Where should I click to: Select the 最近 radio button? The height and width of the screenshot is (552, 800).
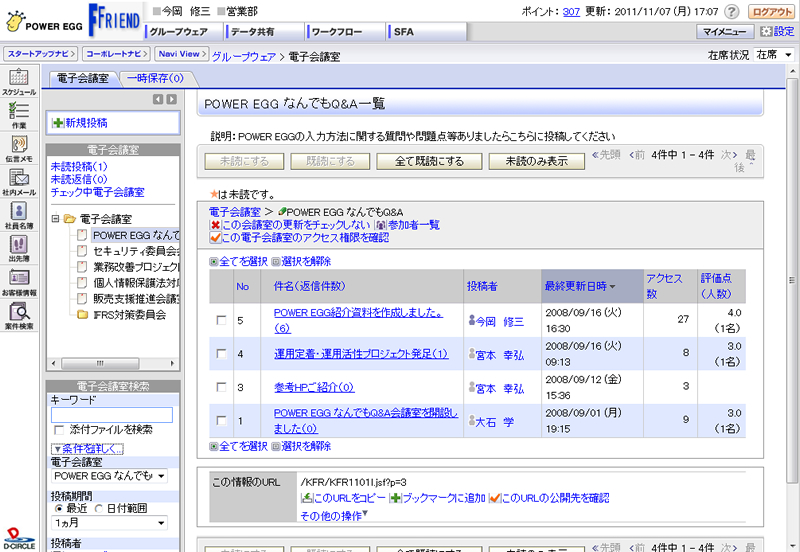[59, 508]
